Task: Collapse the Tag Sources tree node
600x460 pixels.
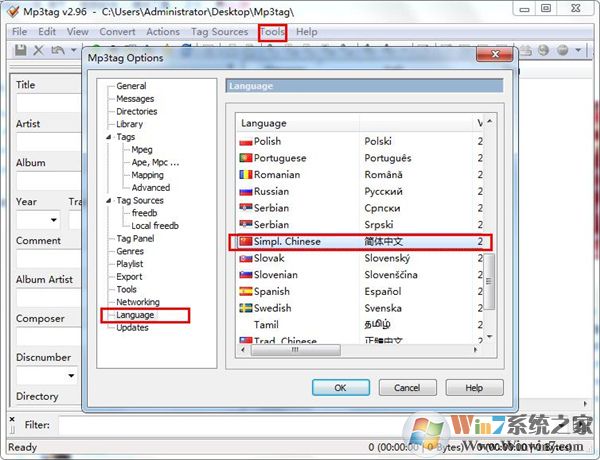Action: pos(108,200)
